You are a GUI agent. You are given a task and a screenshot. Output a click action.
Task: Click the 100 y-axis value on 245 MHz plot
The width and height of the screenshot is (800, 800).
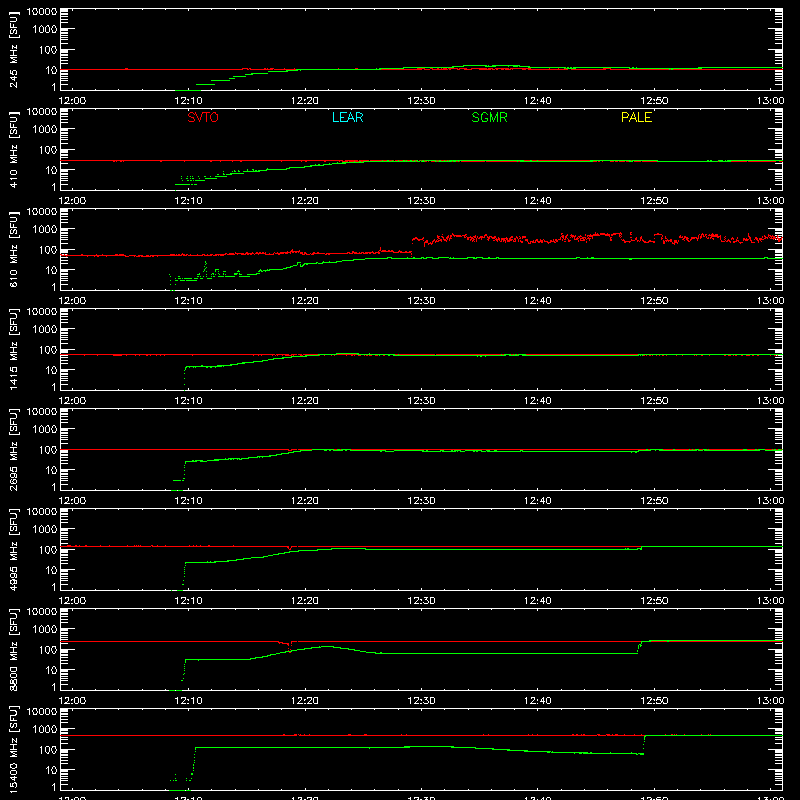48,50
